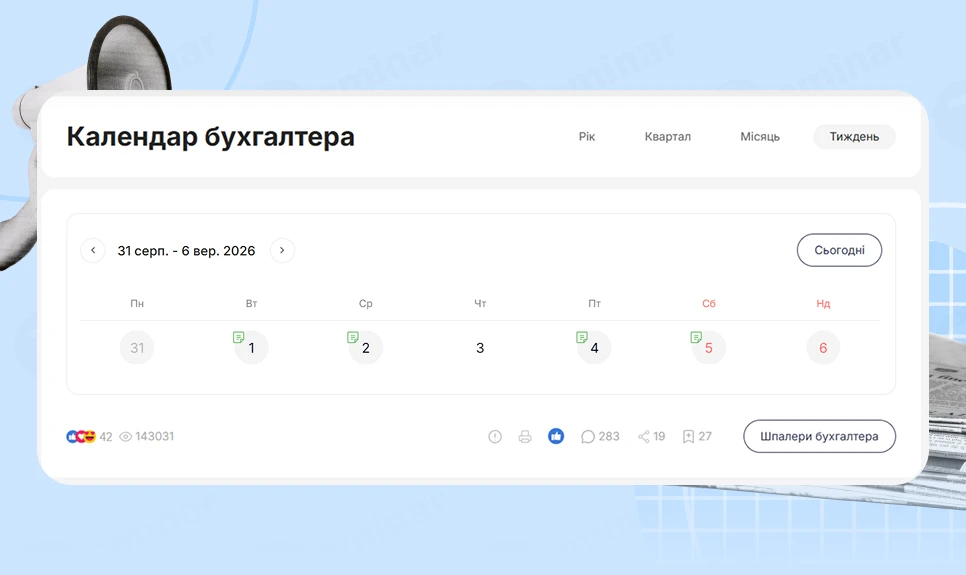
Task: Open the green note icon on day 5
Action: 696,337
